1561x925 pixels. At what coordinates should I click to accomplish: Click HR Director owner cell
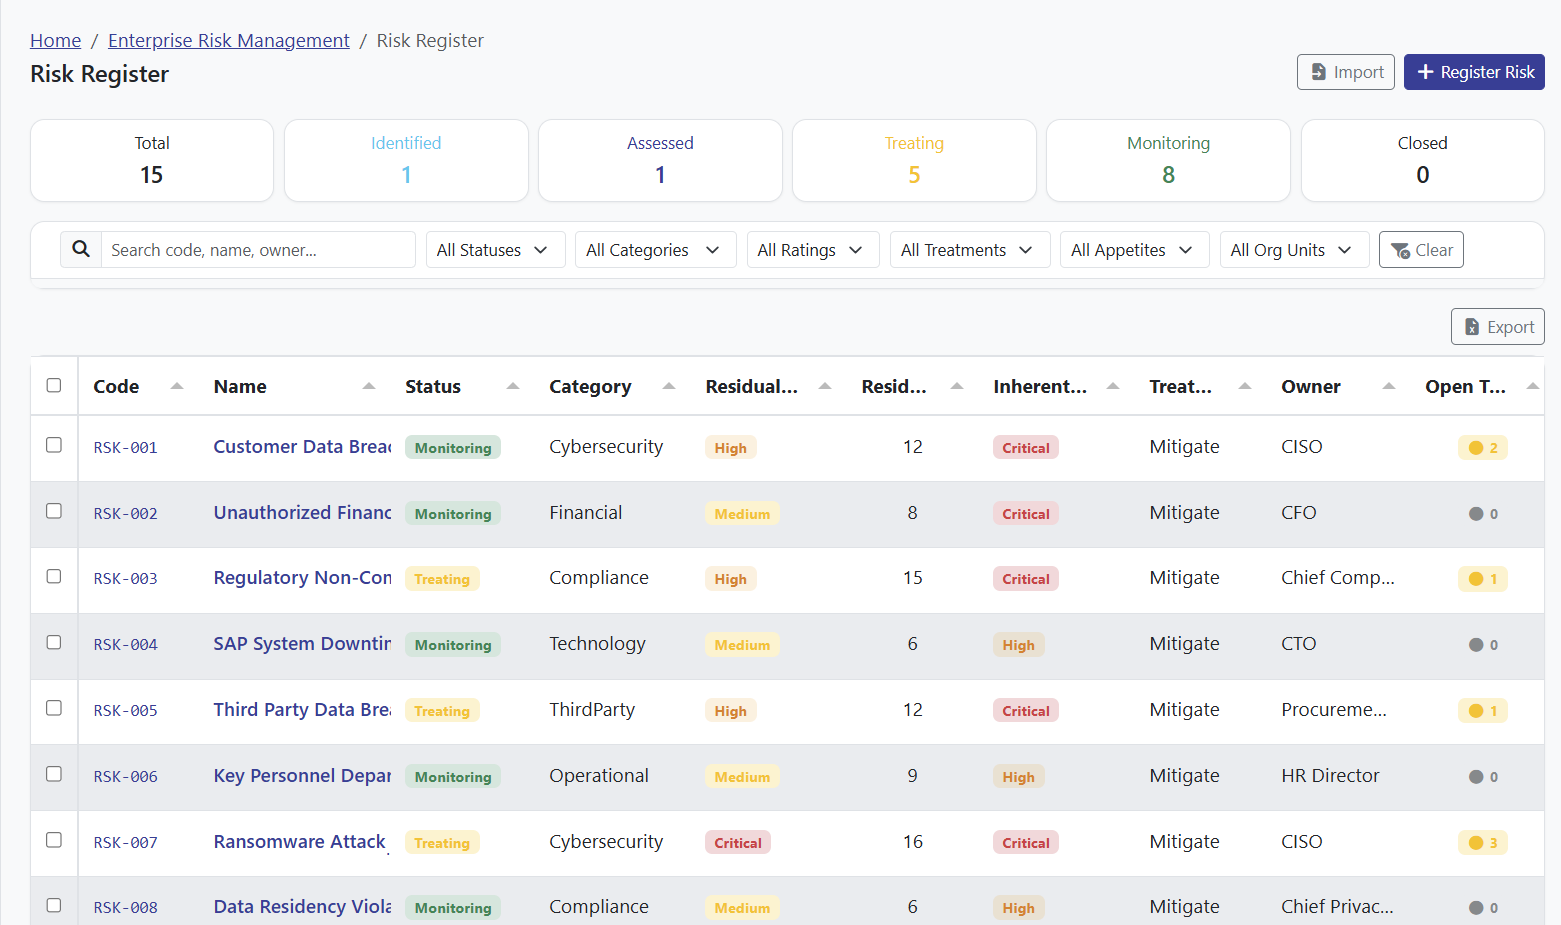pyautogui.click(x=1330, y=776)
